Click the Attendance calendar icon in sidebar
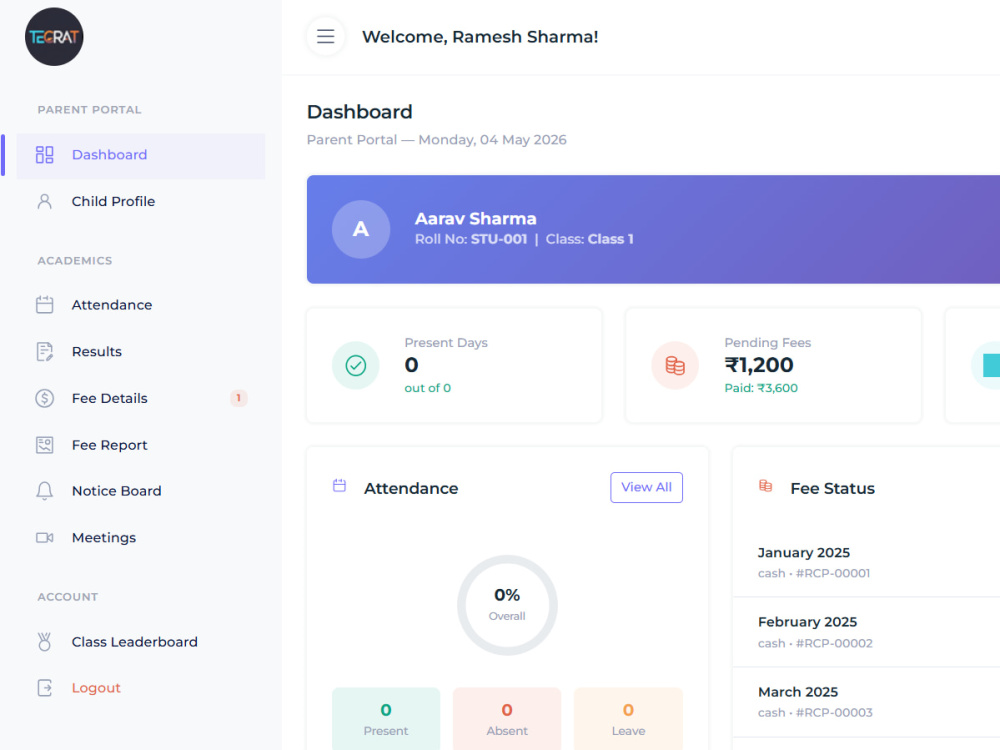1000x750 pixels. point(45,305)
